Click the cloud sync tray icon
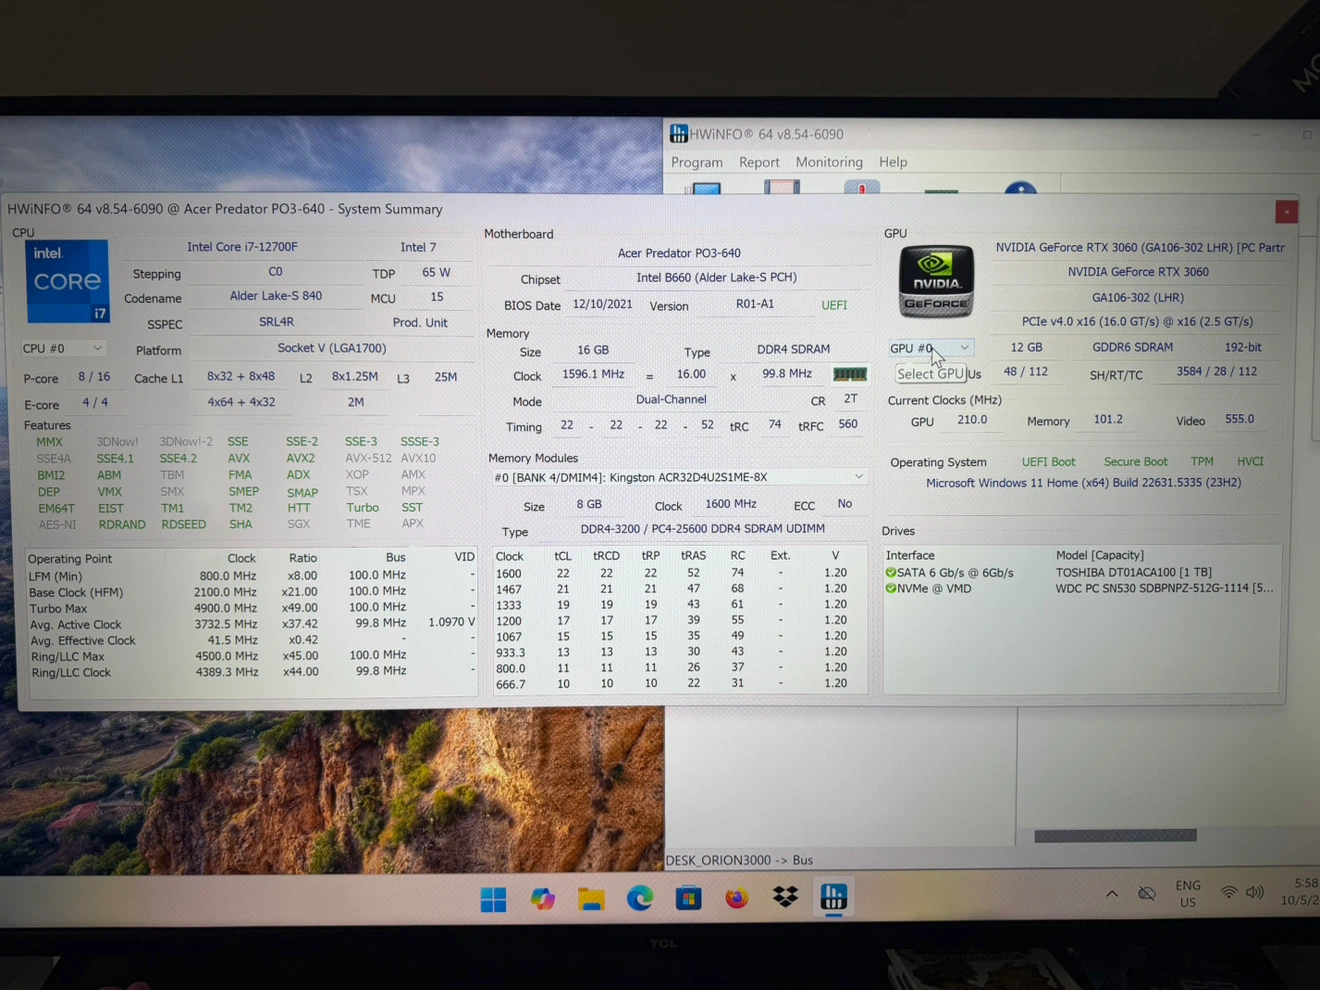The image size is (1320, 990). [x=1147, y=893]
